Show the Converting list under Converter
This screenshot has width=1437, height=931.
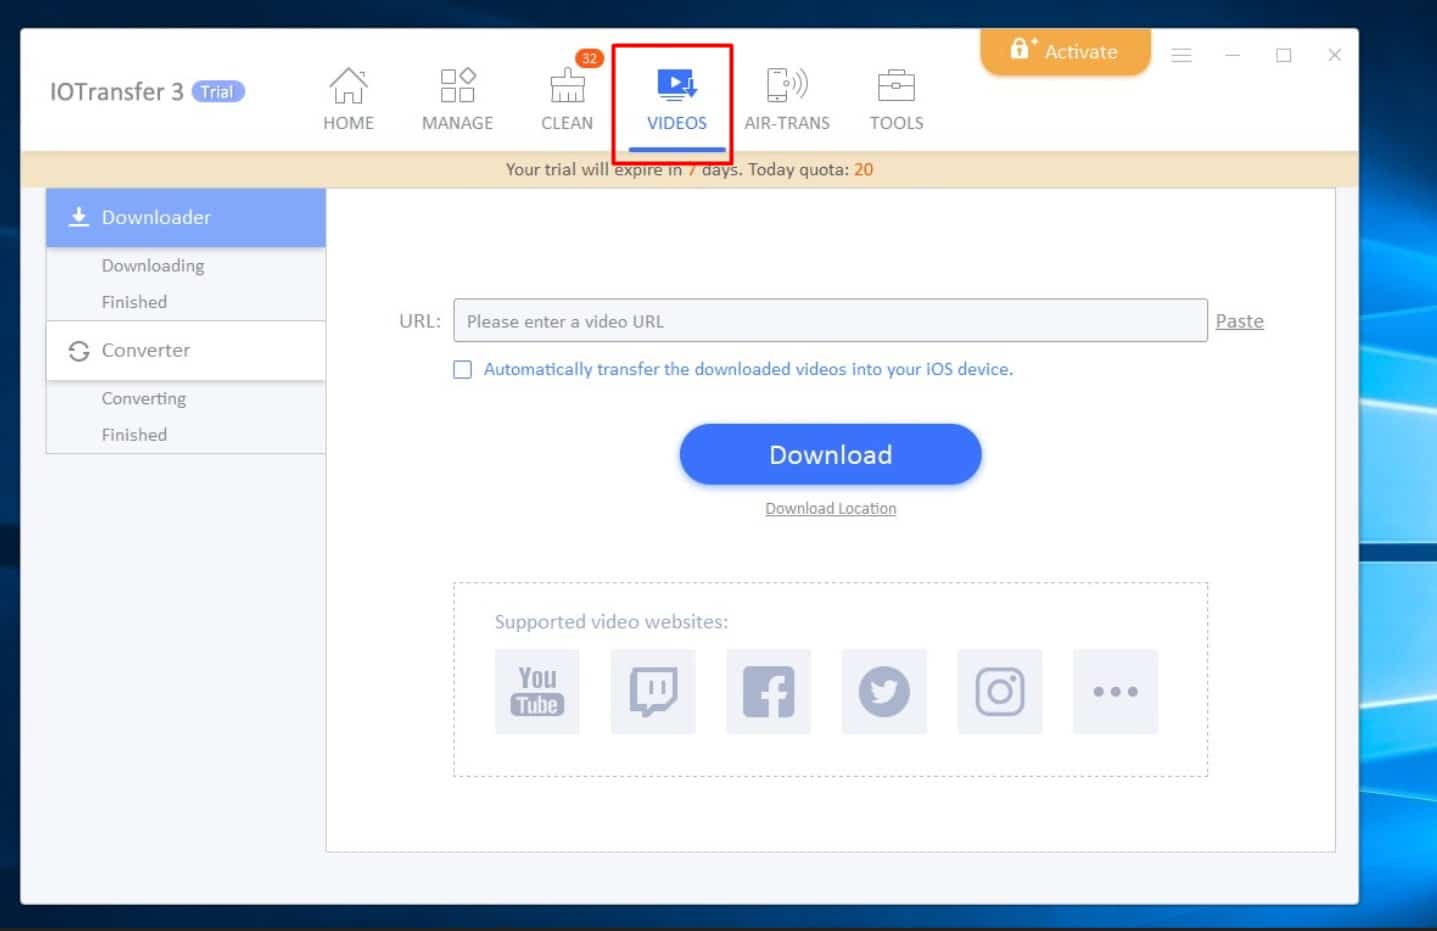pyautogui.click(x=144, y=399)
